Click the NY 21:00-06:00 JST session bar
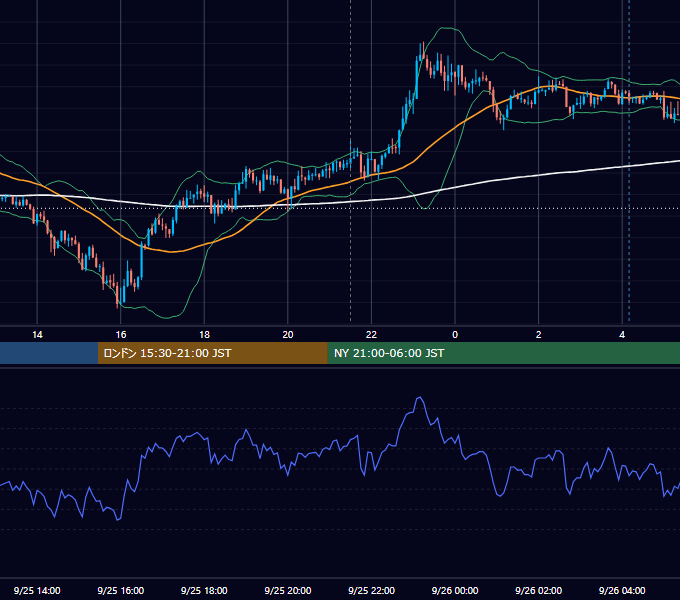The image size is (680, 600). [x=503, y=353]
